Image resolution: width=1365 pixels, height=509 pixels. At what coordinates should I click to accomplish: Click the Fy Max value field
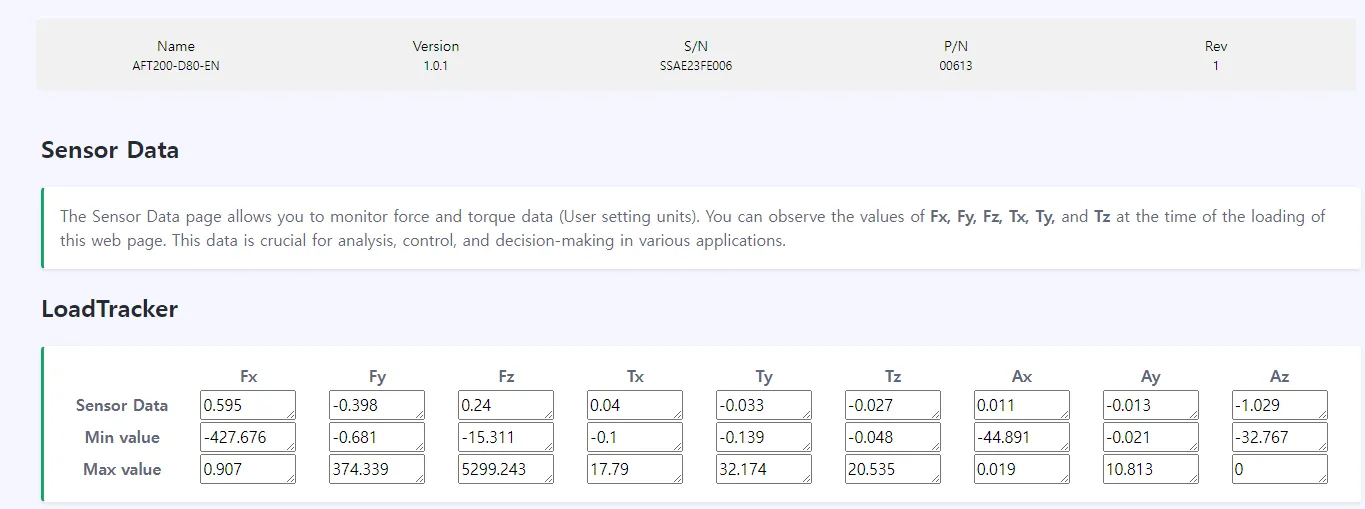(x=376, y=469)
